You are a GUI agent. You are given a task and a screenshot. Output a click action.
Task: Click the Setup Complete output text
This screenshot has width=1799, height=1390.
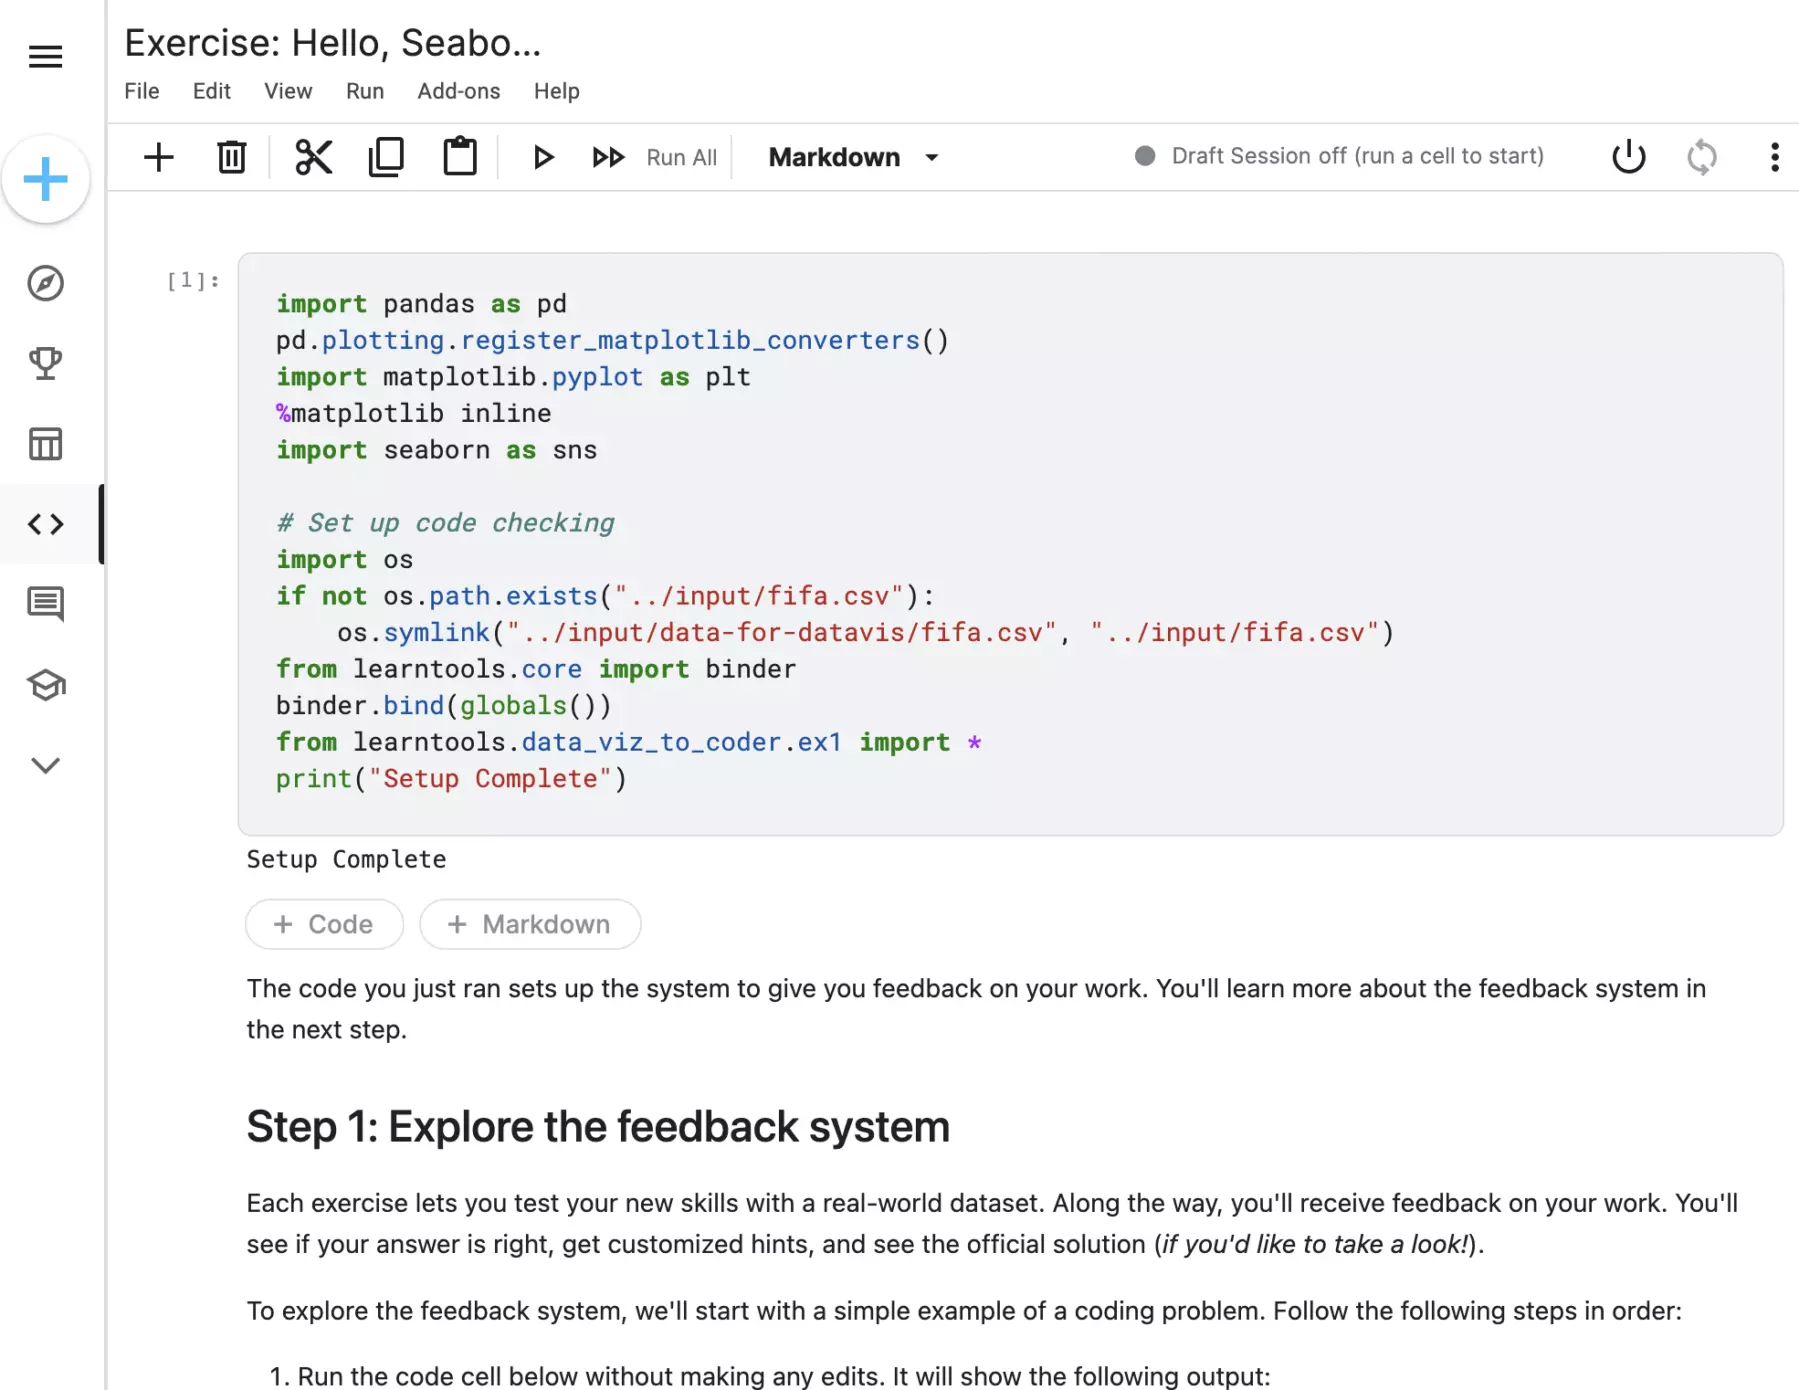pos(347,859)
